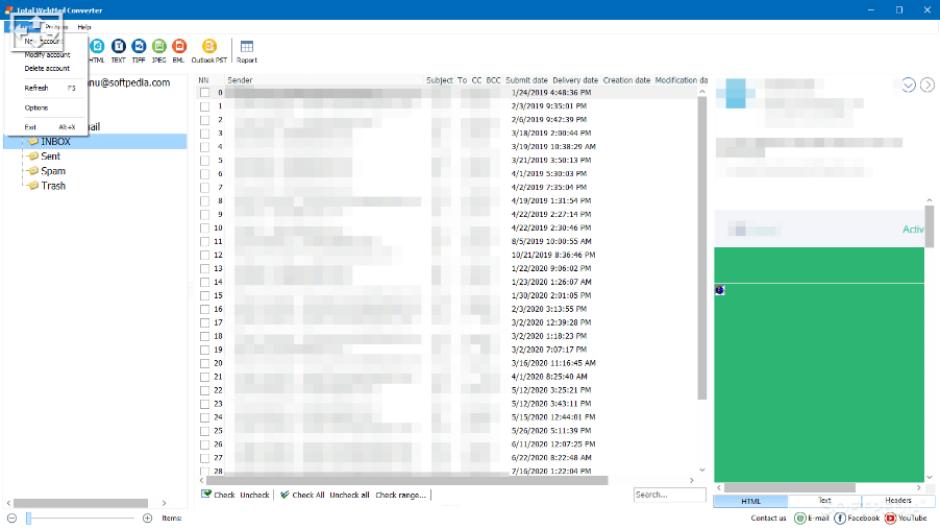Tick the checkbox for message 5
The height and width of the screenshot is (529, 940).
(x=205, y=160)
